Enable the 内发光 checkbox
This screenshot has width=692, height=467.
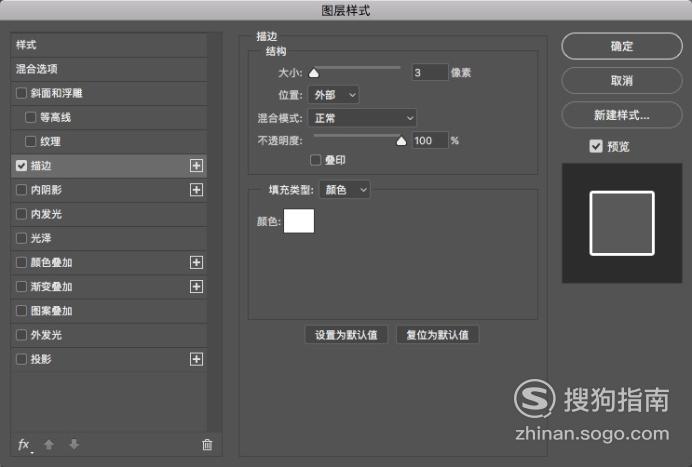21,214
